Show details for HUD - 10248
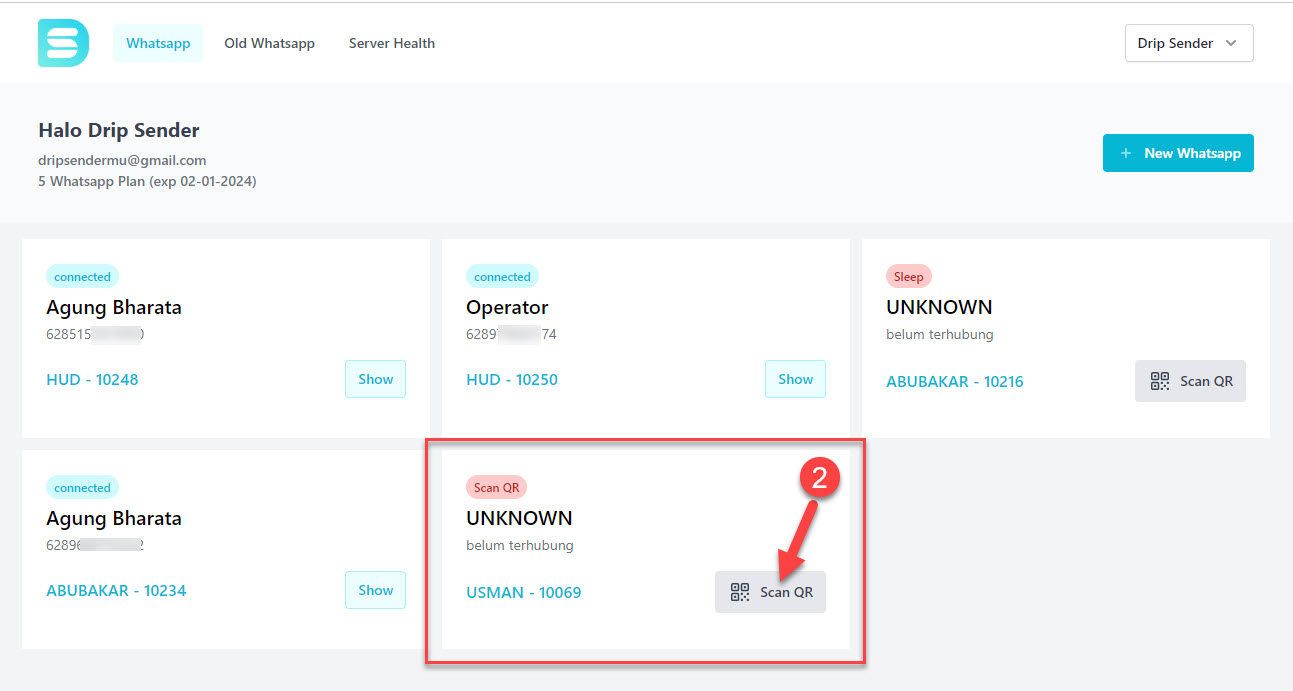 [x=376, y=379]
